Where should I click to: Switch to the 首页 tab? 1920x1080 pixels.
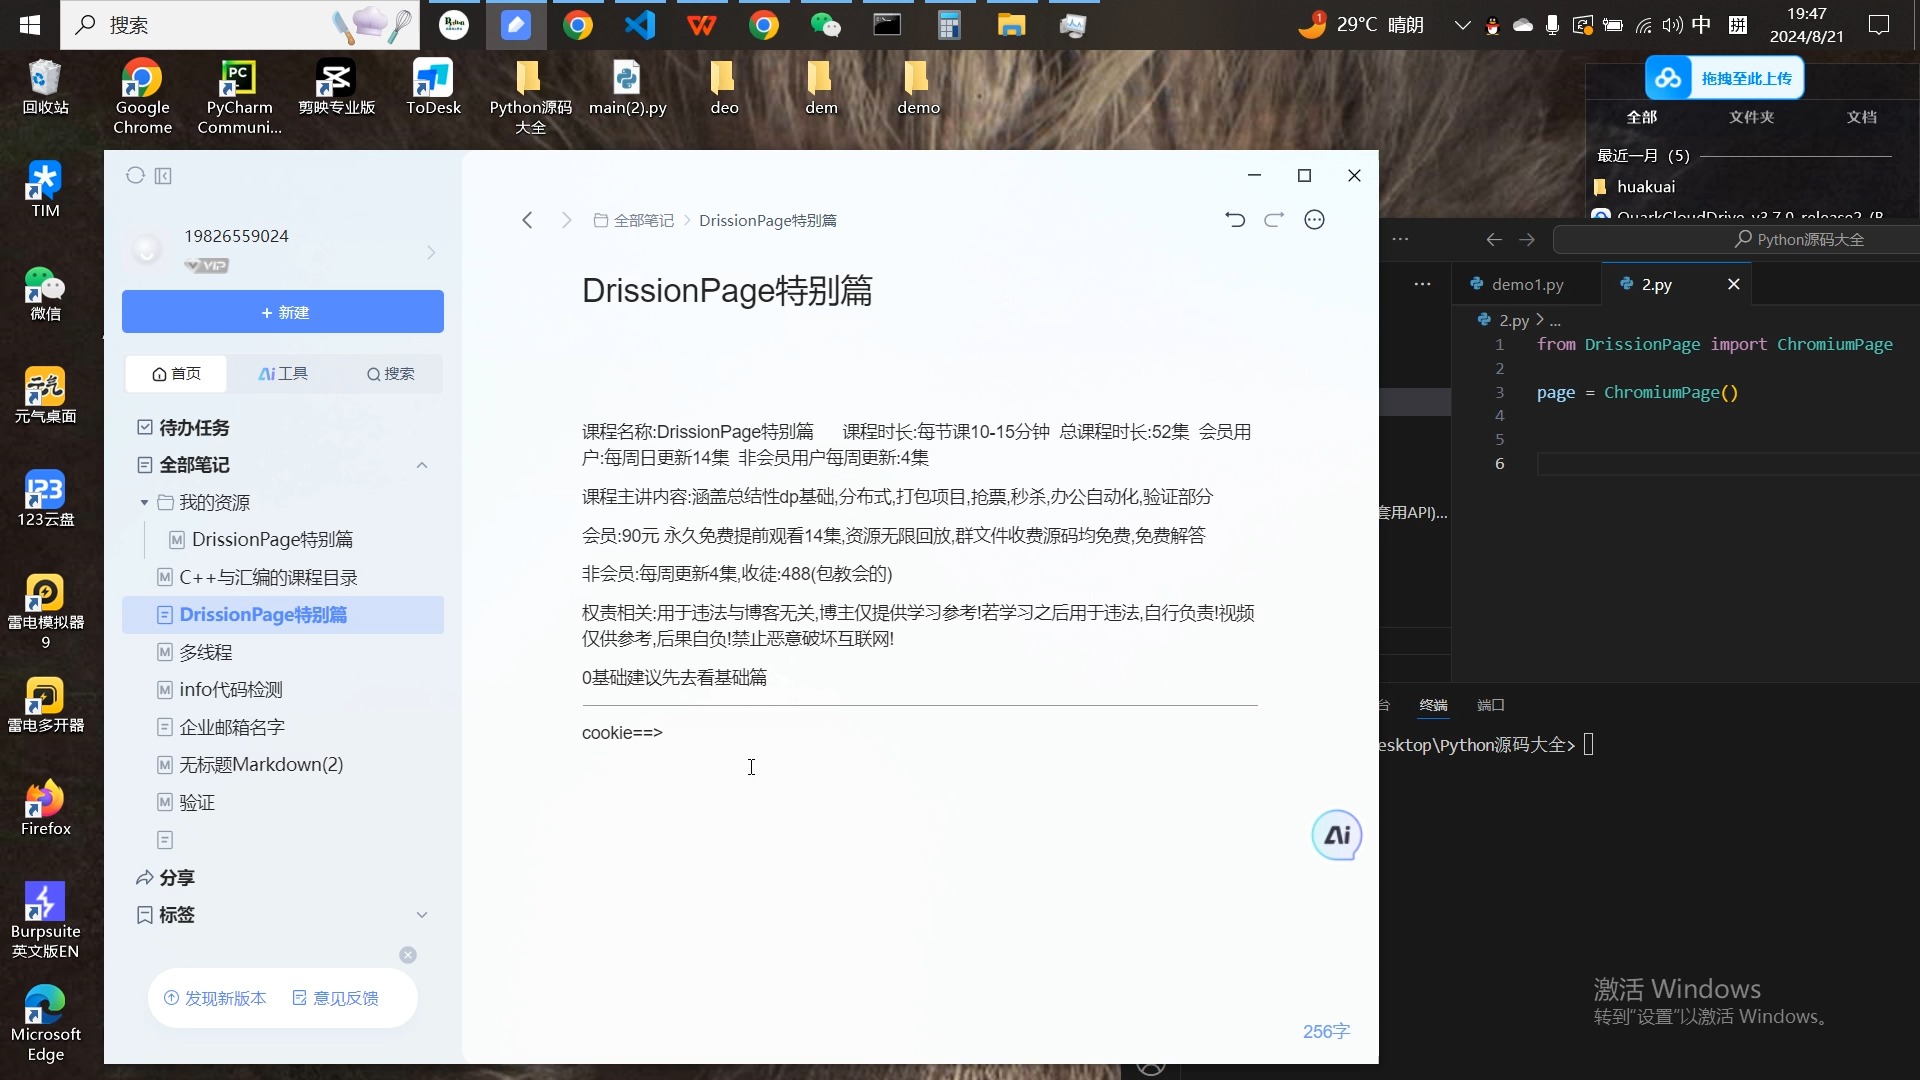point(176,374)
